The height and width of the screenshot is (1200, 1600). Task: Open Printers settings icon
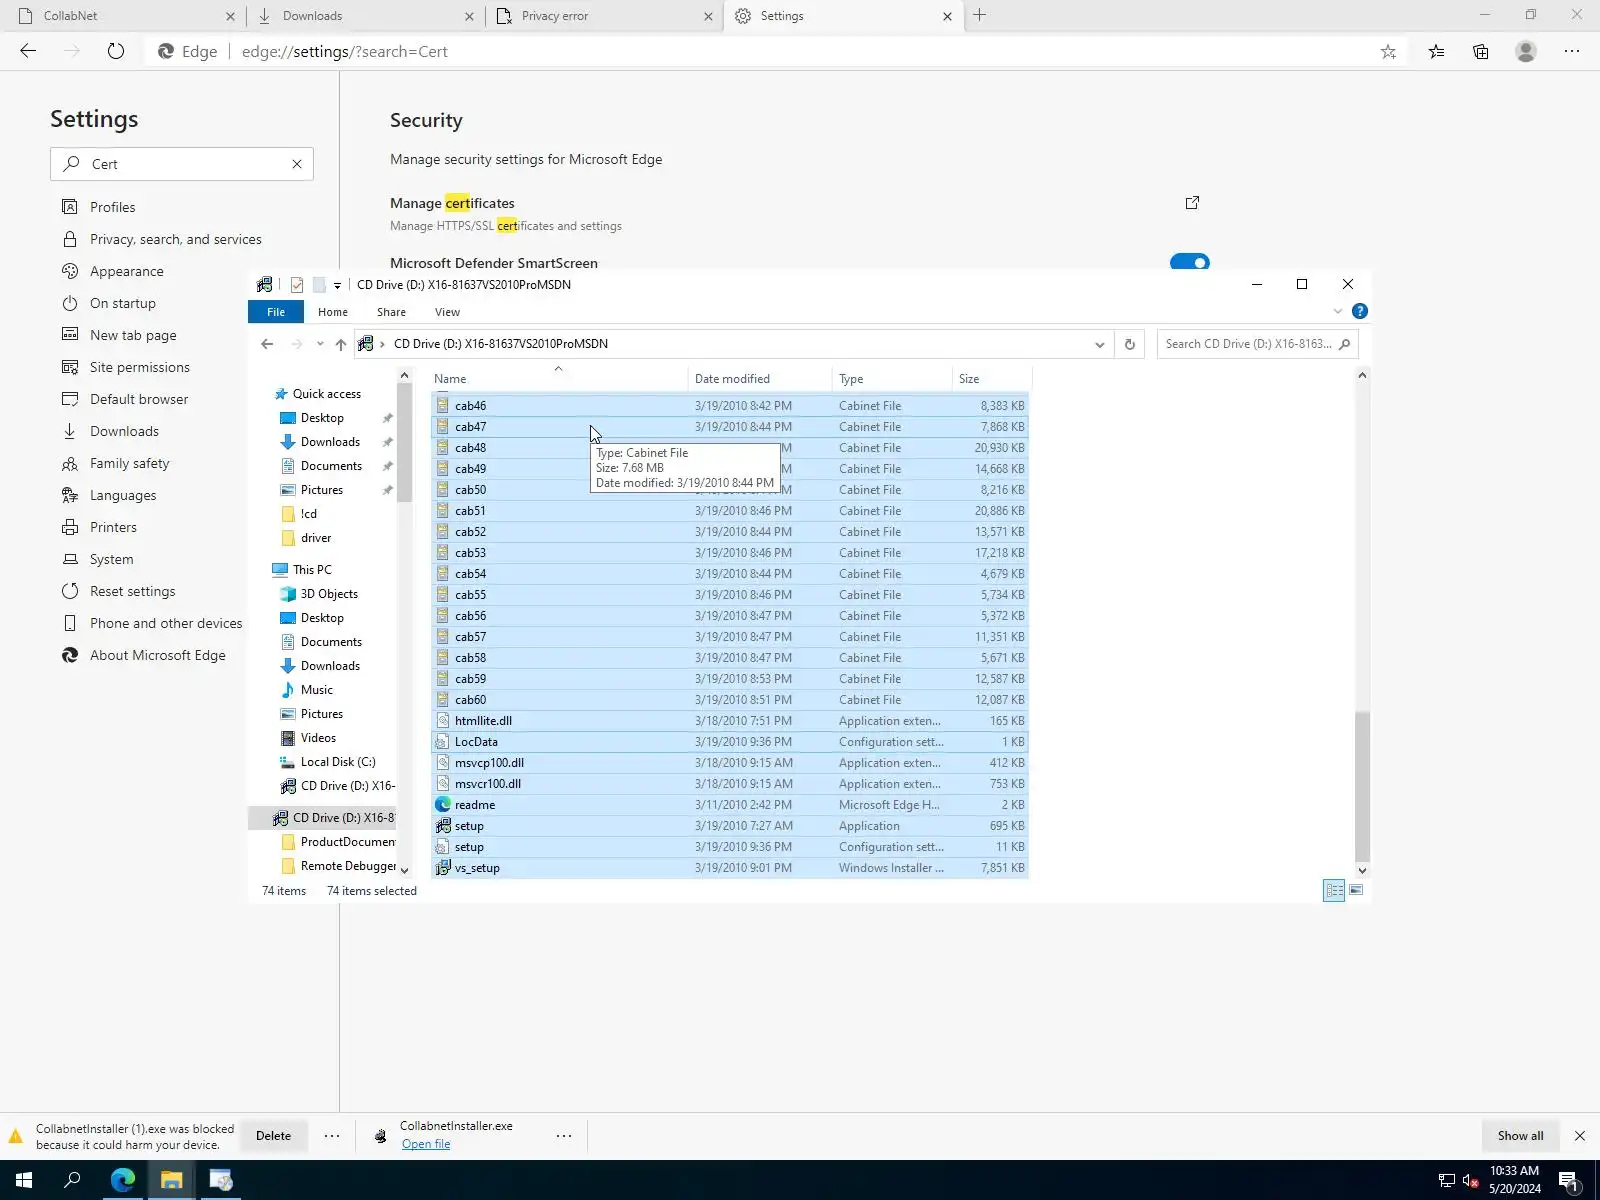tap(70, 527)
